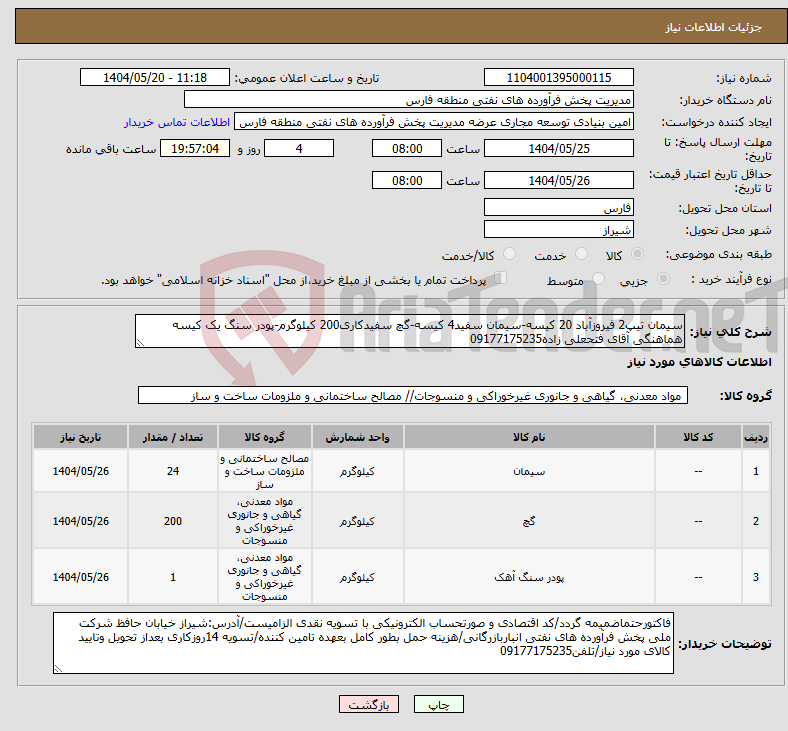Image resolution: width=788 pixels, height=731 pixels.
Task: Select the جزیی purchase type radio
Action: click(x=663, y=279)
